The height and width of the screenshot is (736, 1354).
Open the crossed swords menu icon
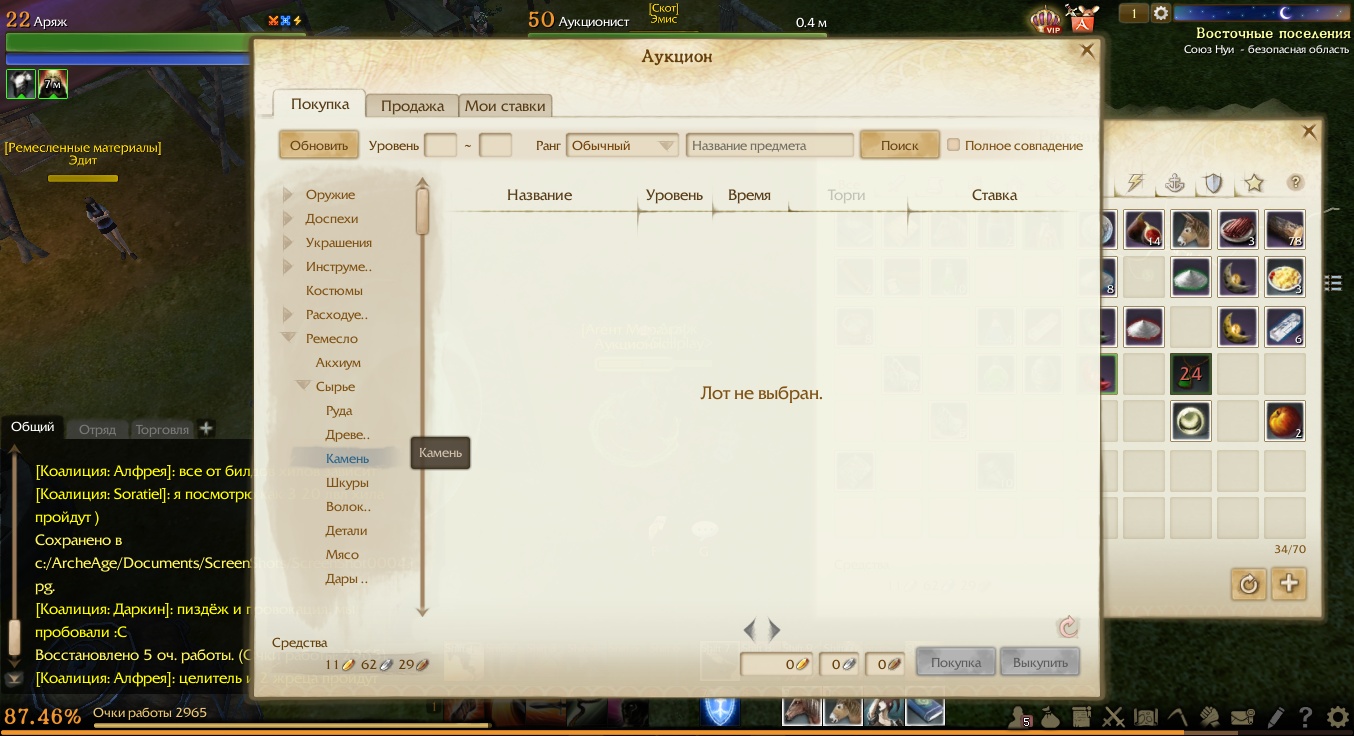click(x=1113, y=717)
